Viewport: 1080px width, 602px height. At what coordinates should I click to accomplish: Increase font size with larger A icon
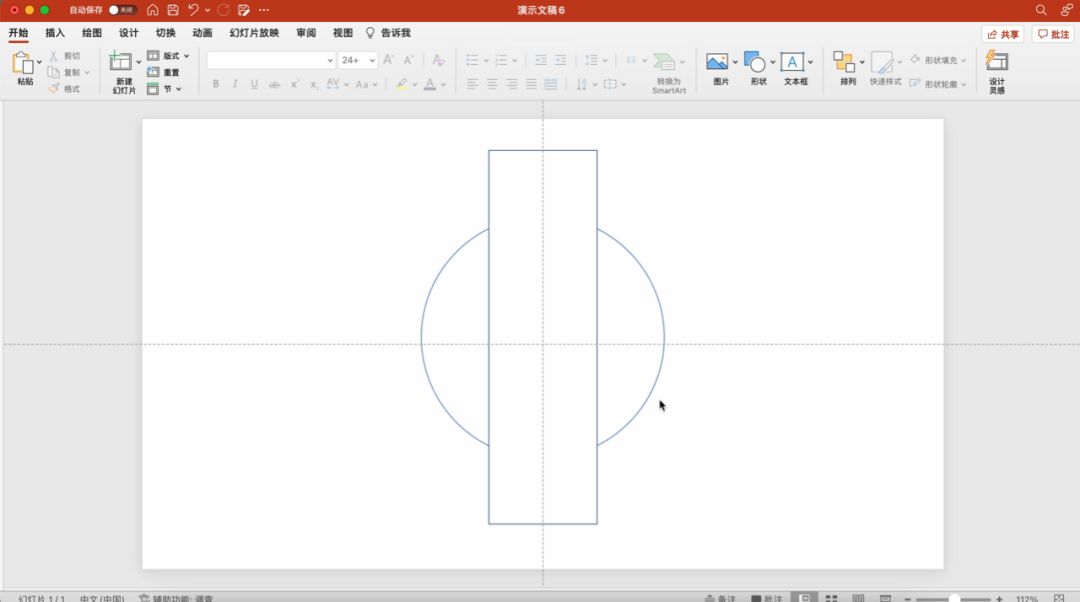coord(388,60)
